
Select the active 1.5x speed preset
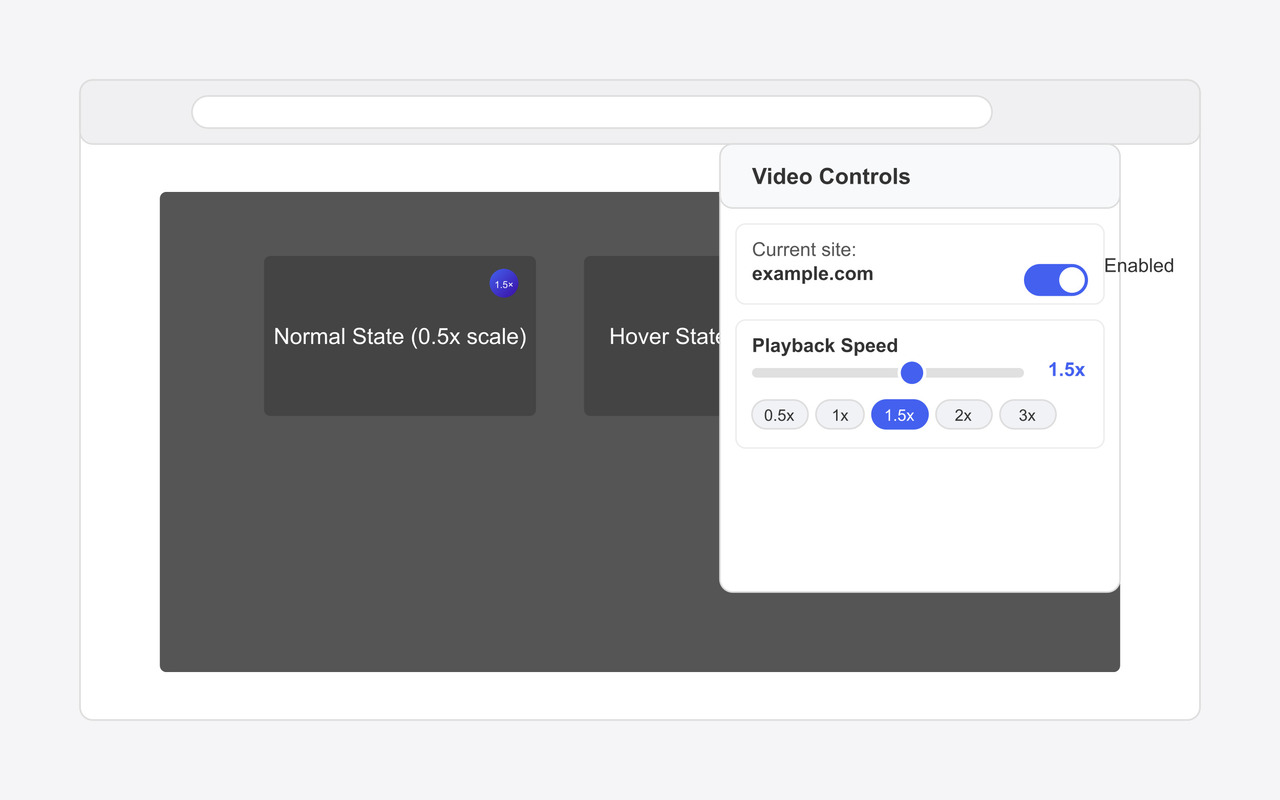pos(900,415)
